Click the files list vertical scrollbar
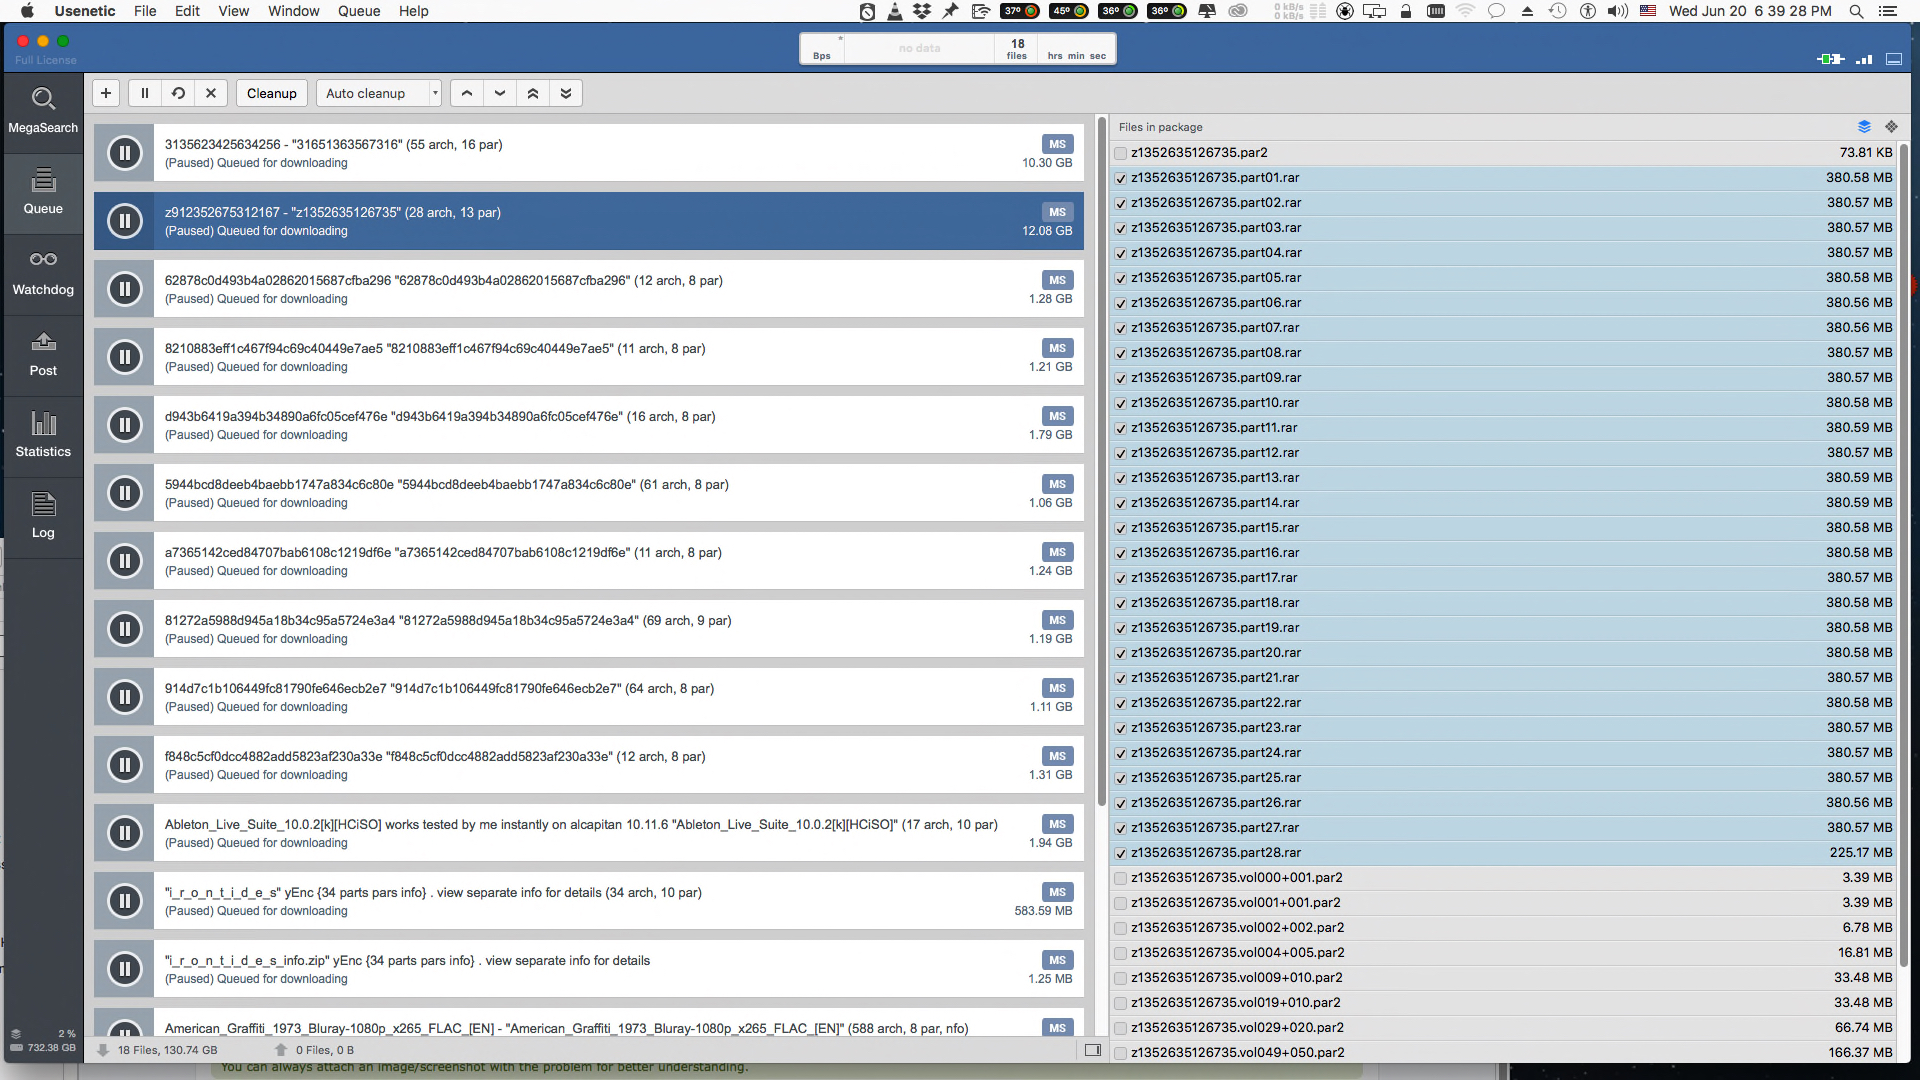Image resolution: width=1920 pixels, height=1080 pixels. (x=1904, y=555)
